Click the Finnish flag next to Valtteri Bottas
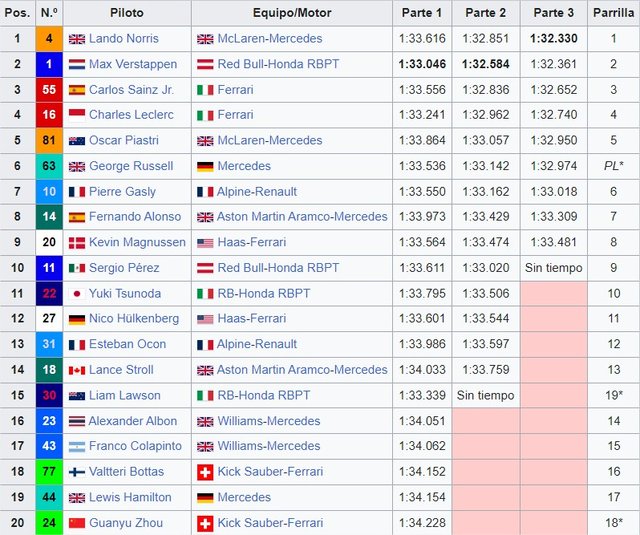This screenshot has height=535, width=640. pos(77,472)
